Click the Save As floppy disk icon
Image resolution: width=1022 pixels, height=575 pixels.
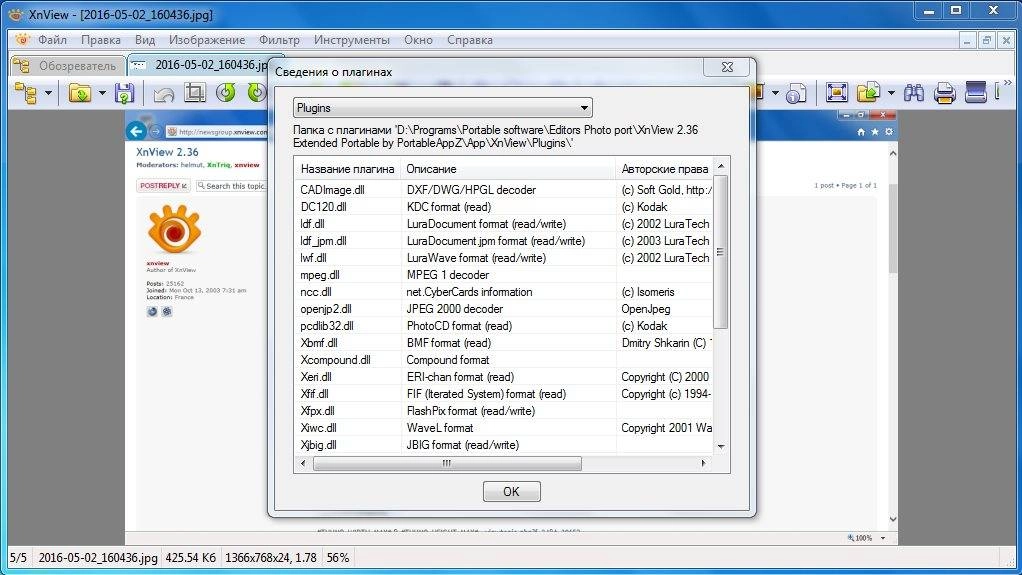tap(124, 93)
